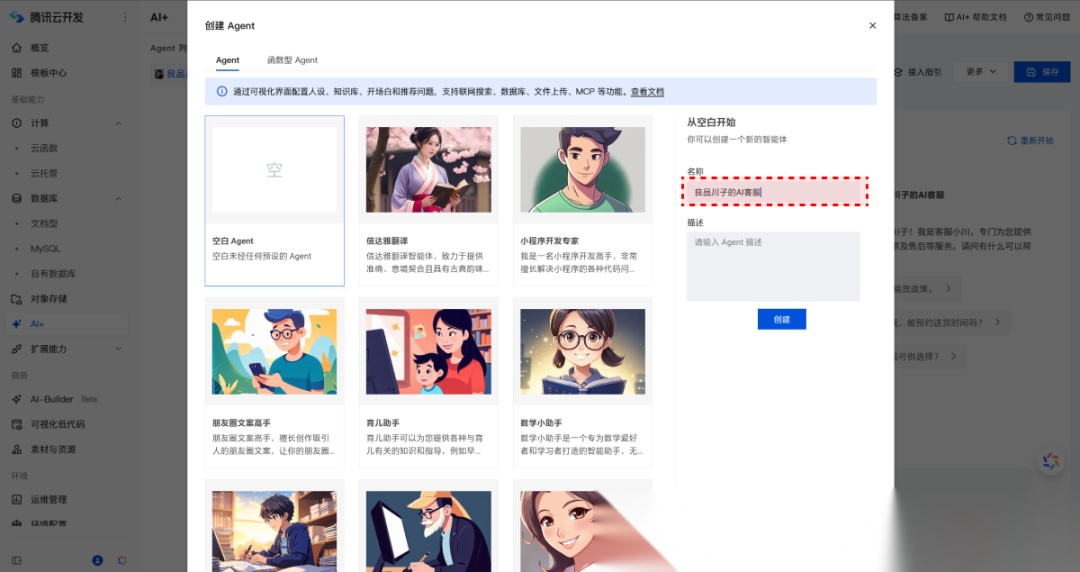Switch to the 函数型 Agent tab
Image resolution: width=1080 pixels, height=572 pixels.
tap(292, 60)
